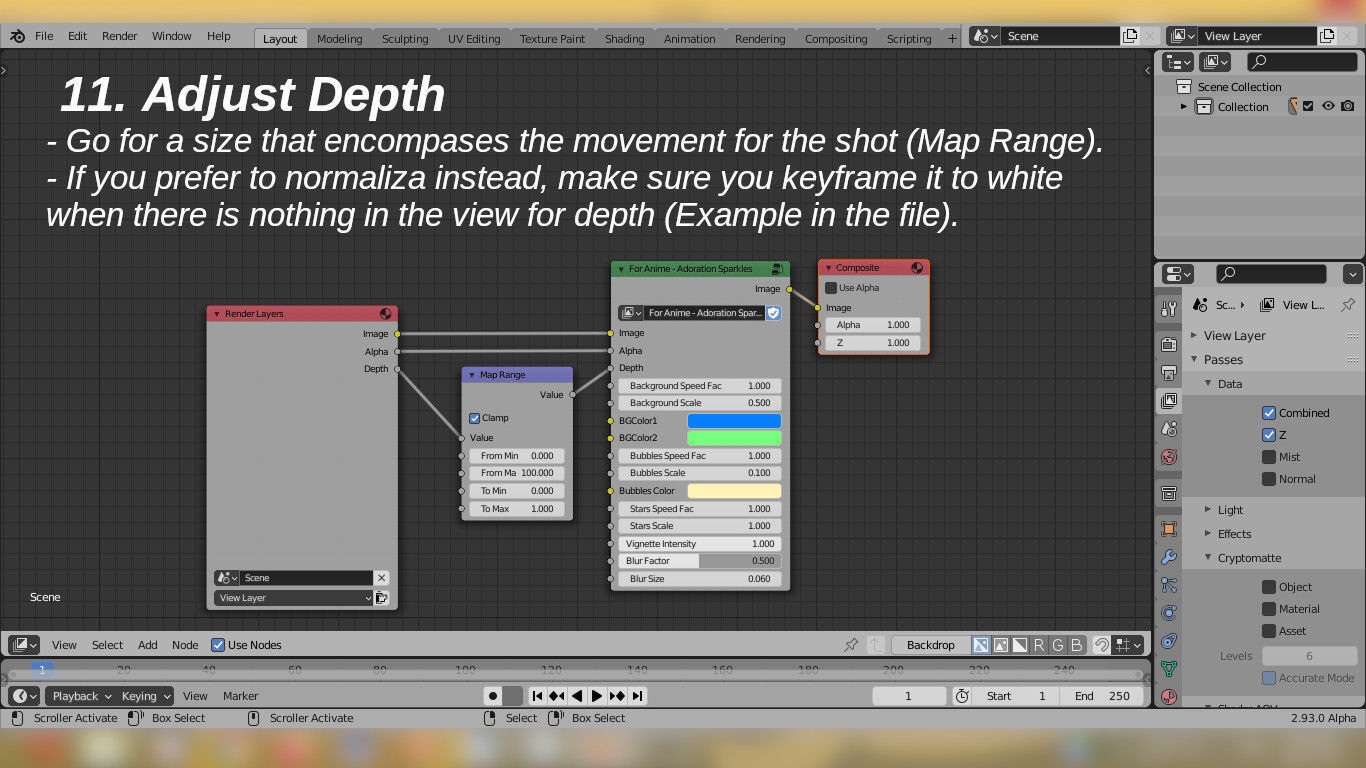Open the Object Data properties tab
Viewport: 1366px width, 768px height.
[x=1168, y=668]
